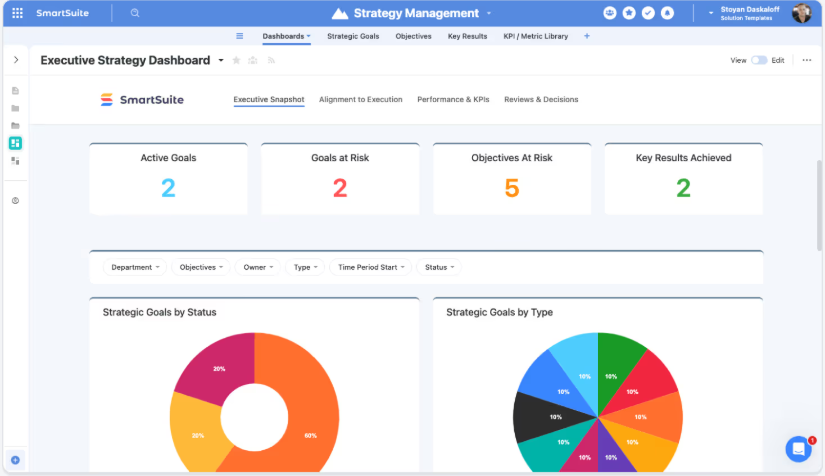This screenshot has height=476, width=825.
Task: Click the Strategic Goals by Status chart title
Action: [x=159, y=312]
